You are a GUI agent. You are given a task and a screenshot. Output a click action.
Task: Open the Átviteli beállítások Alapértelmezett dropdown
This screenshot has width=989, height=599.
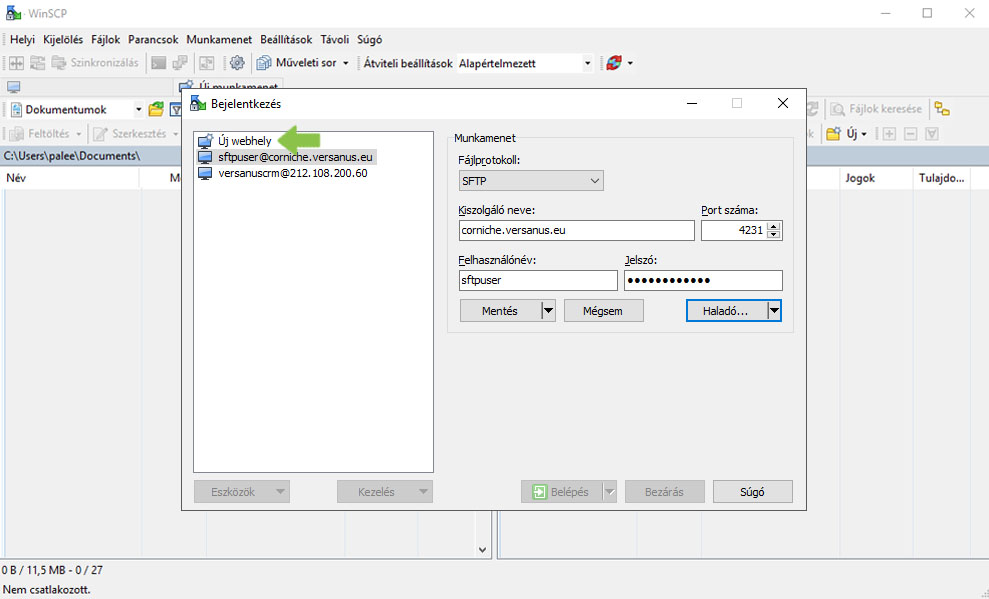(x=525, y=64)
